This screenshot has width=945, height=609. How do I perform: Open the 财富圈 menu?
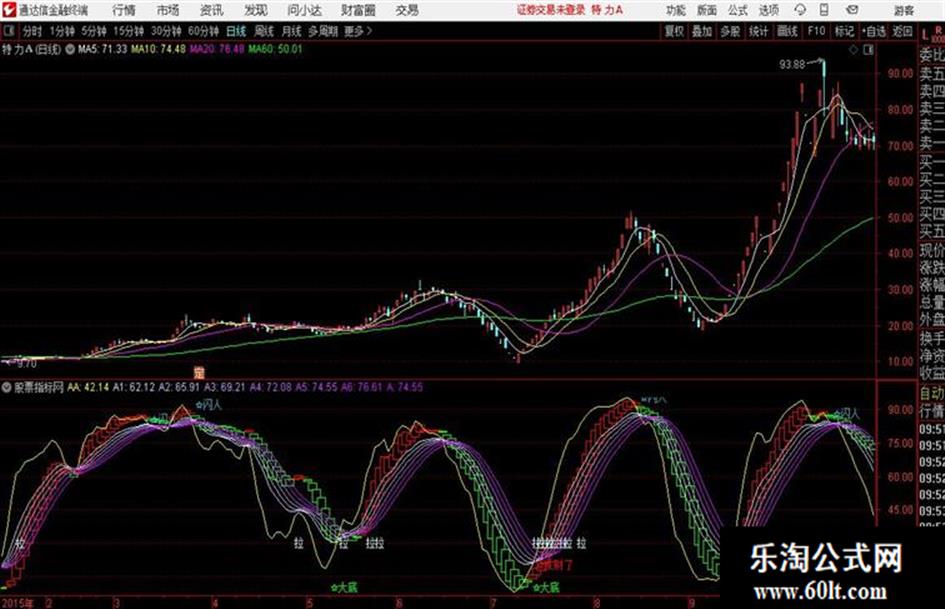[x=358, y=10]
